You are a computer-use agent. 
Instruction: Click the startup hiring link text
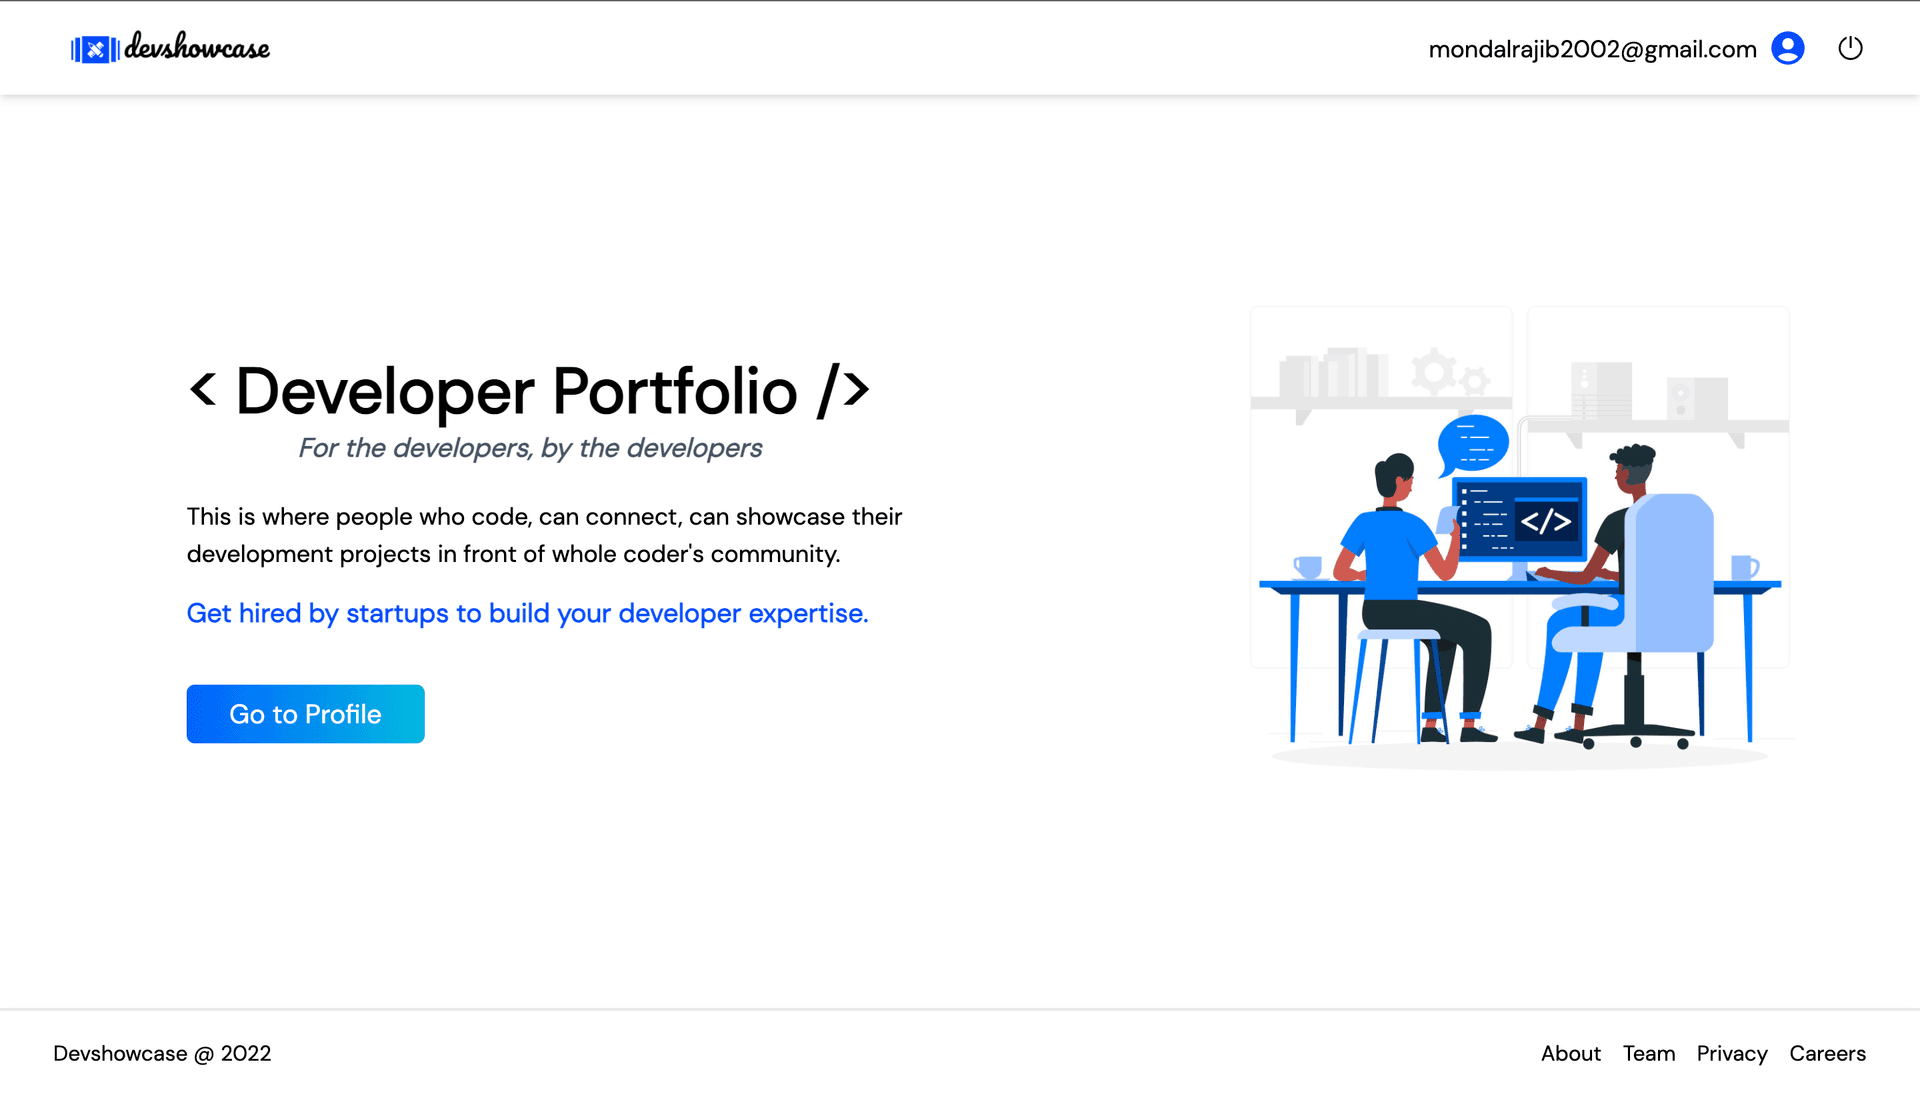click(526, 612)
